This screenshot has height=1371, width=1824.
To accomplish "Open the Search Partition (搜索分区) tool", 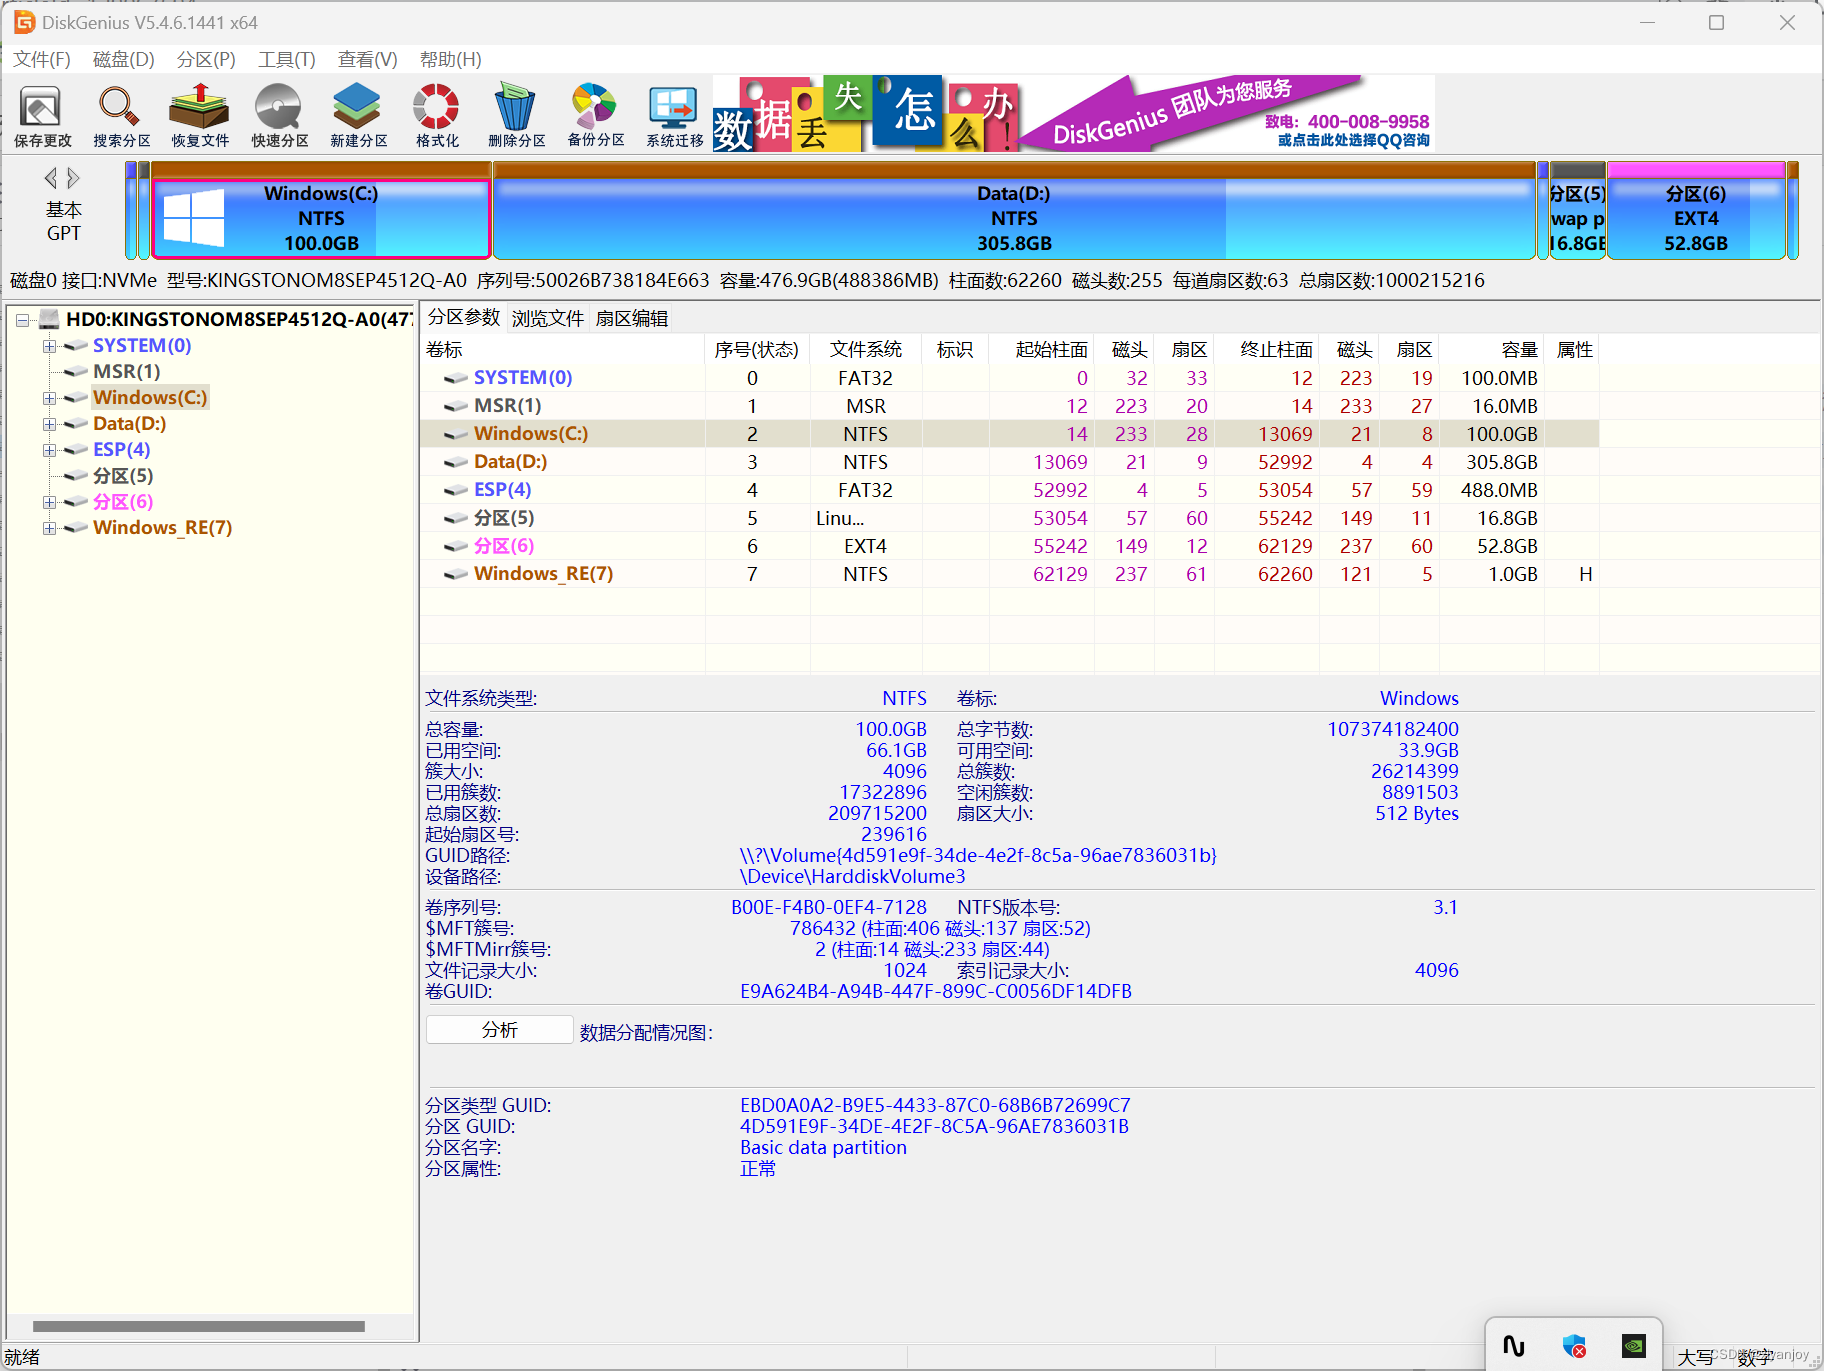I will point(121,115).
